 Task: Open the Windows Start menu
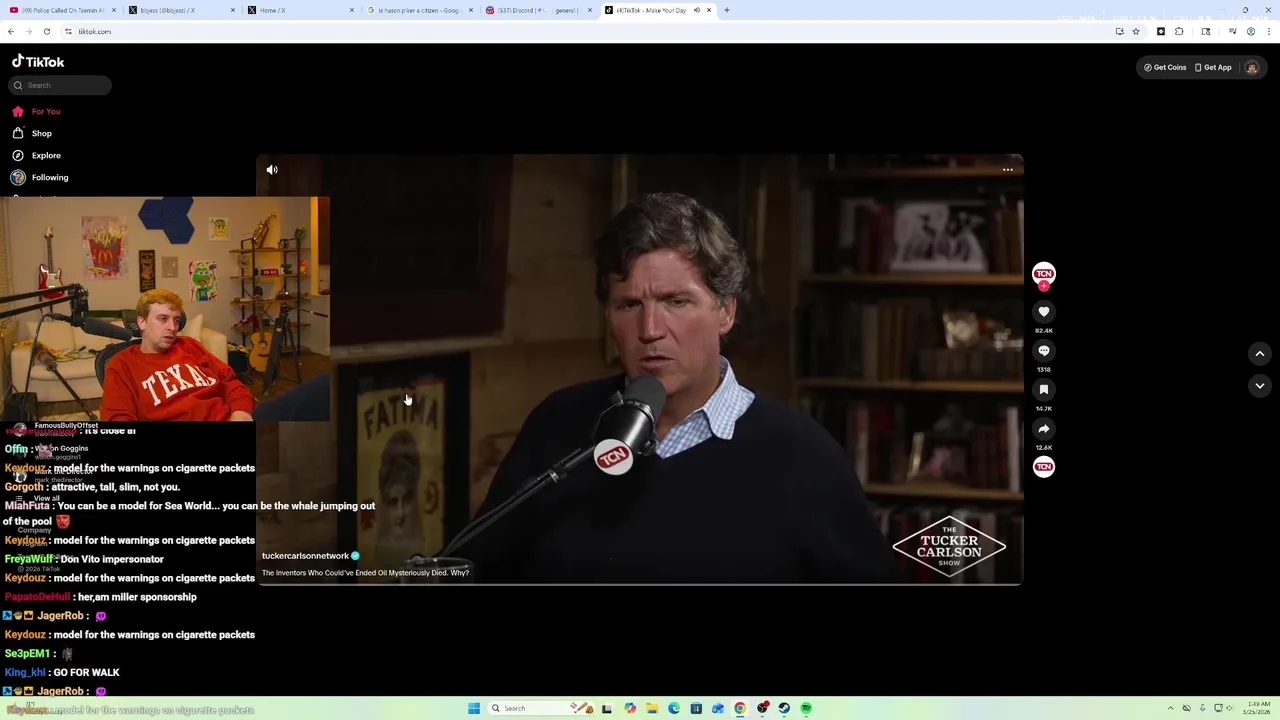(x=474, y=708)
